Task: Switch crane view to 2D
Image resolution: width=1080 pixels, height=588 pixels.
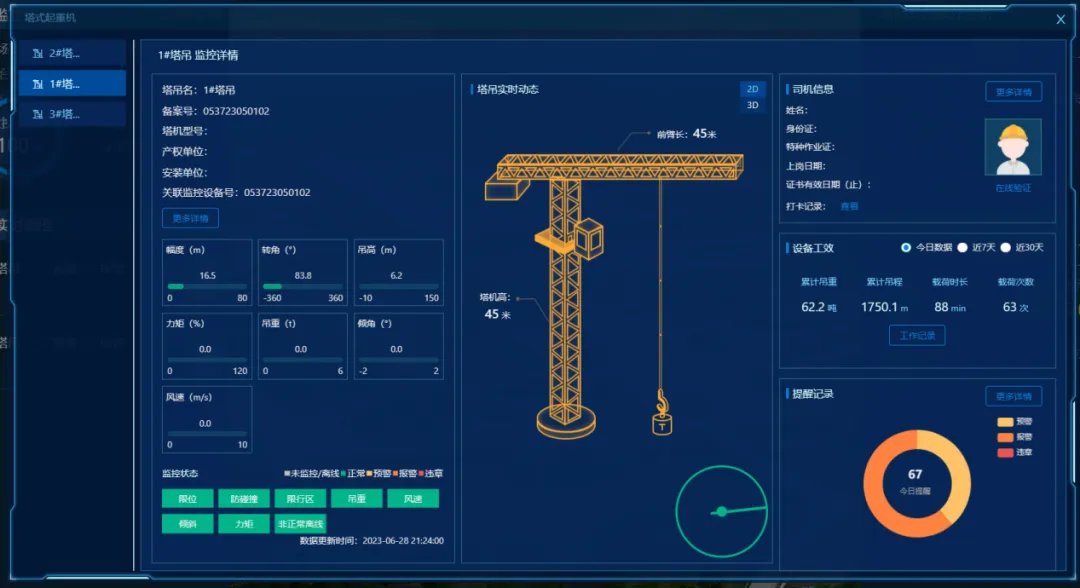Action: [x=752, y=89]
